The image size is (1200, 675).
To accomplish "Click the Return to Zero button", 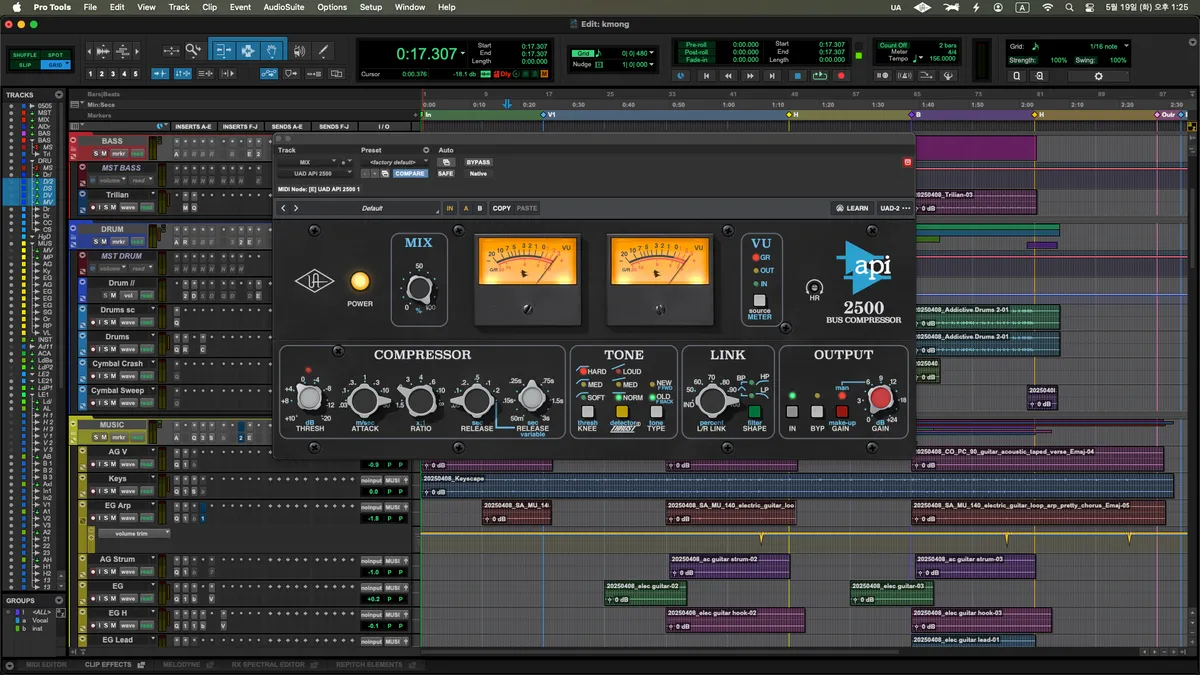I will [706, 75].
